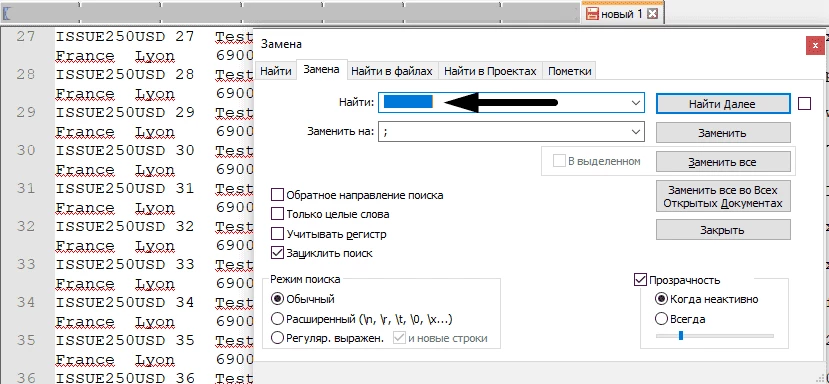Select Когда неактивно transparency option
Image resolution: width=829 pixels, height=384 pixels.
pos(661,299)
